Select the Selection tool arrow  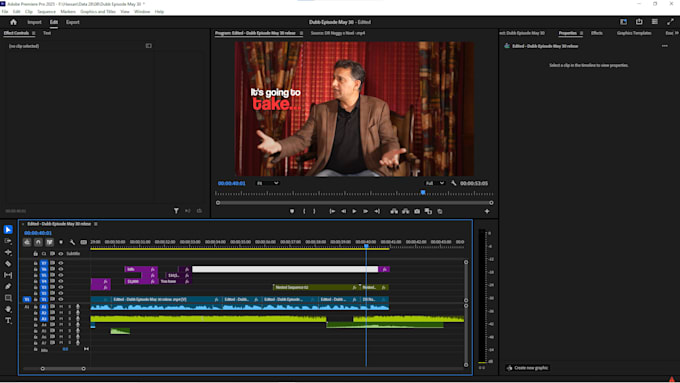8,229
